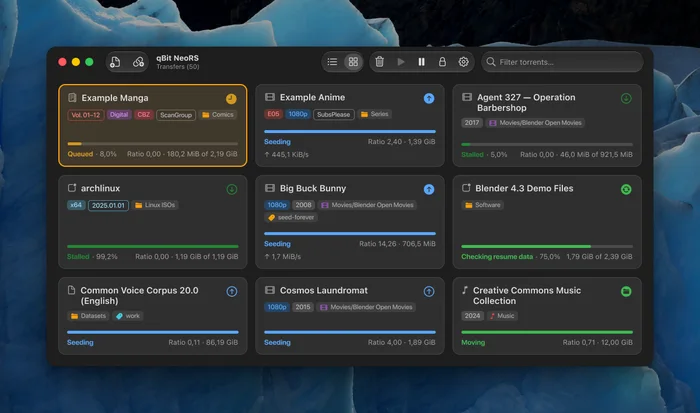Click the book icon beside Example Manga
Image resolution: width=700 pixels, height=413 pixels.
coord(72,97)
